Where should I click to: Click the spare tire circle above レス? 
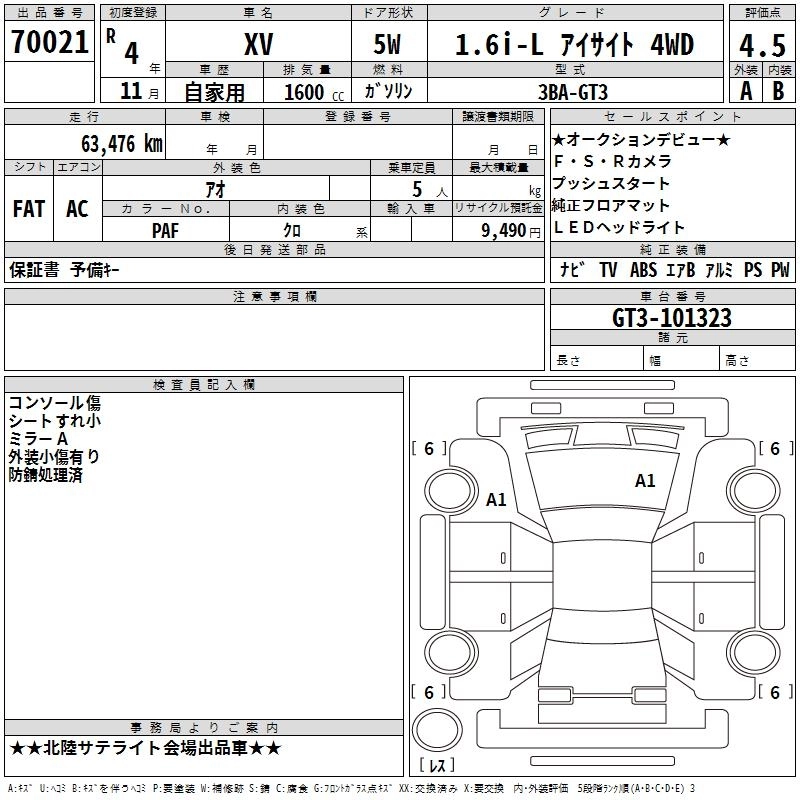click(x=437, y=730)
